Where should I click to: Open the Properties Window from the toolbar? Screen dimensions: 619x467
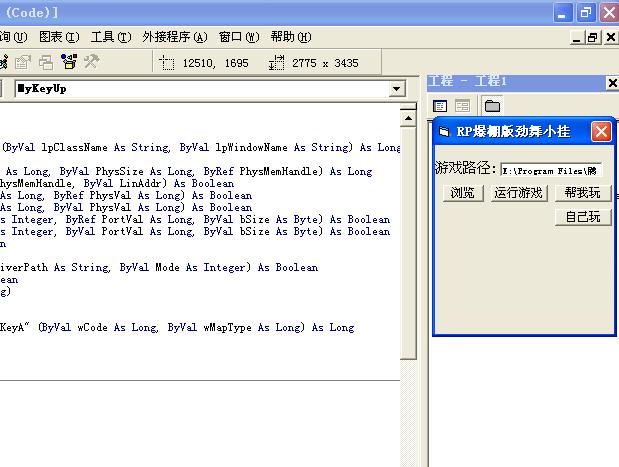tap(25, 62)
